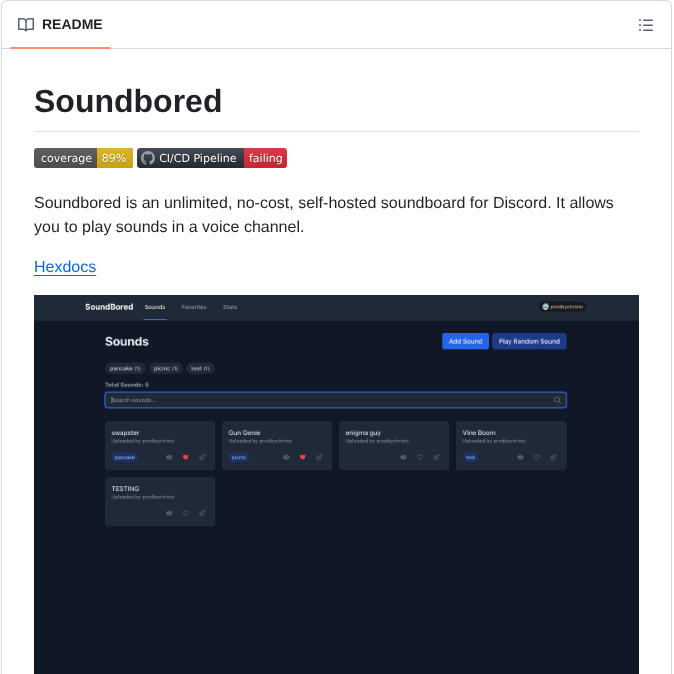Click the search magnifier icon
Screen dimensions: 674x674
(557, 400)
